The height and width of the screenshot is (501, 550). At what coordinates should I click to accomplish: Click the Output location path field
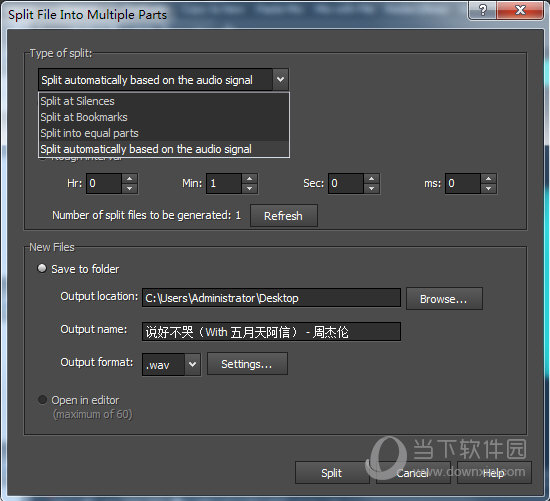click(x=271, y=298)
